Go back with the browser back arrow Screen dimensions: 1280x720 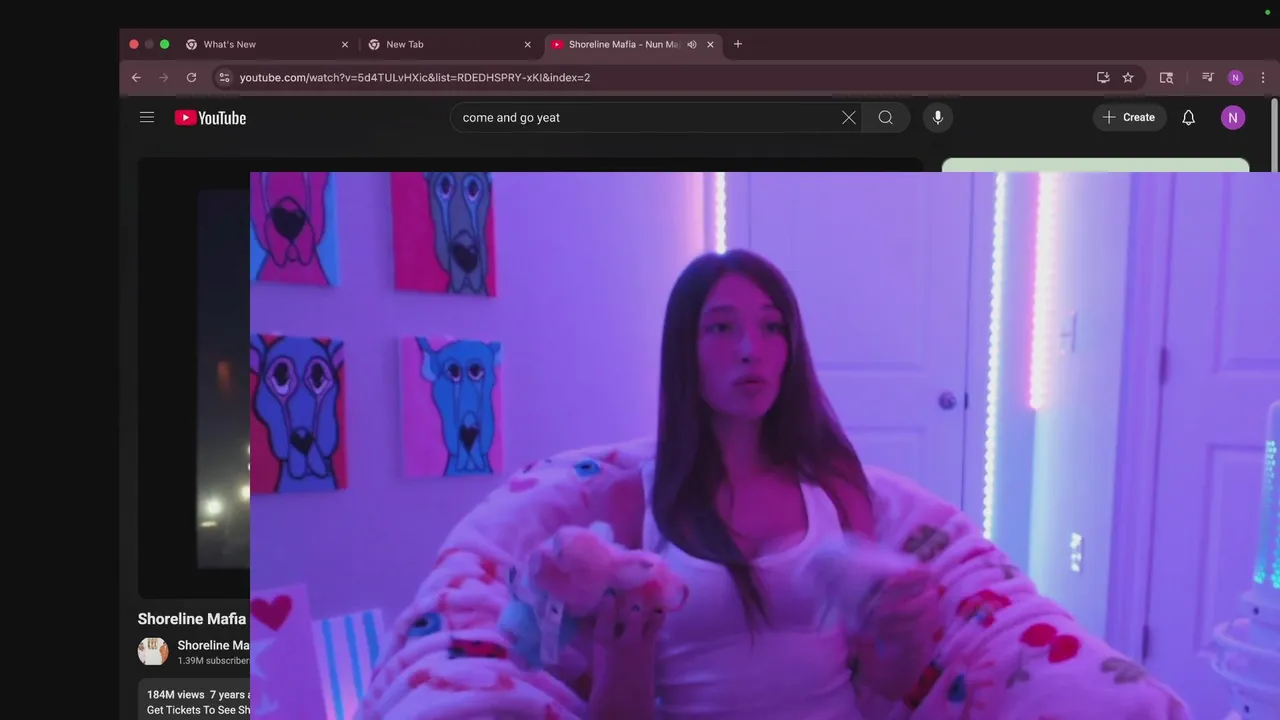tap(136, 77)
